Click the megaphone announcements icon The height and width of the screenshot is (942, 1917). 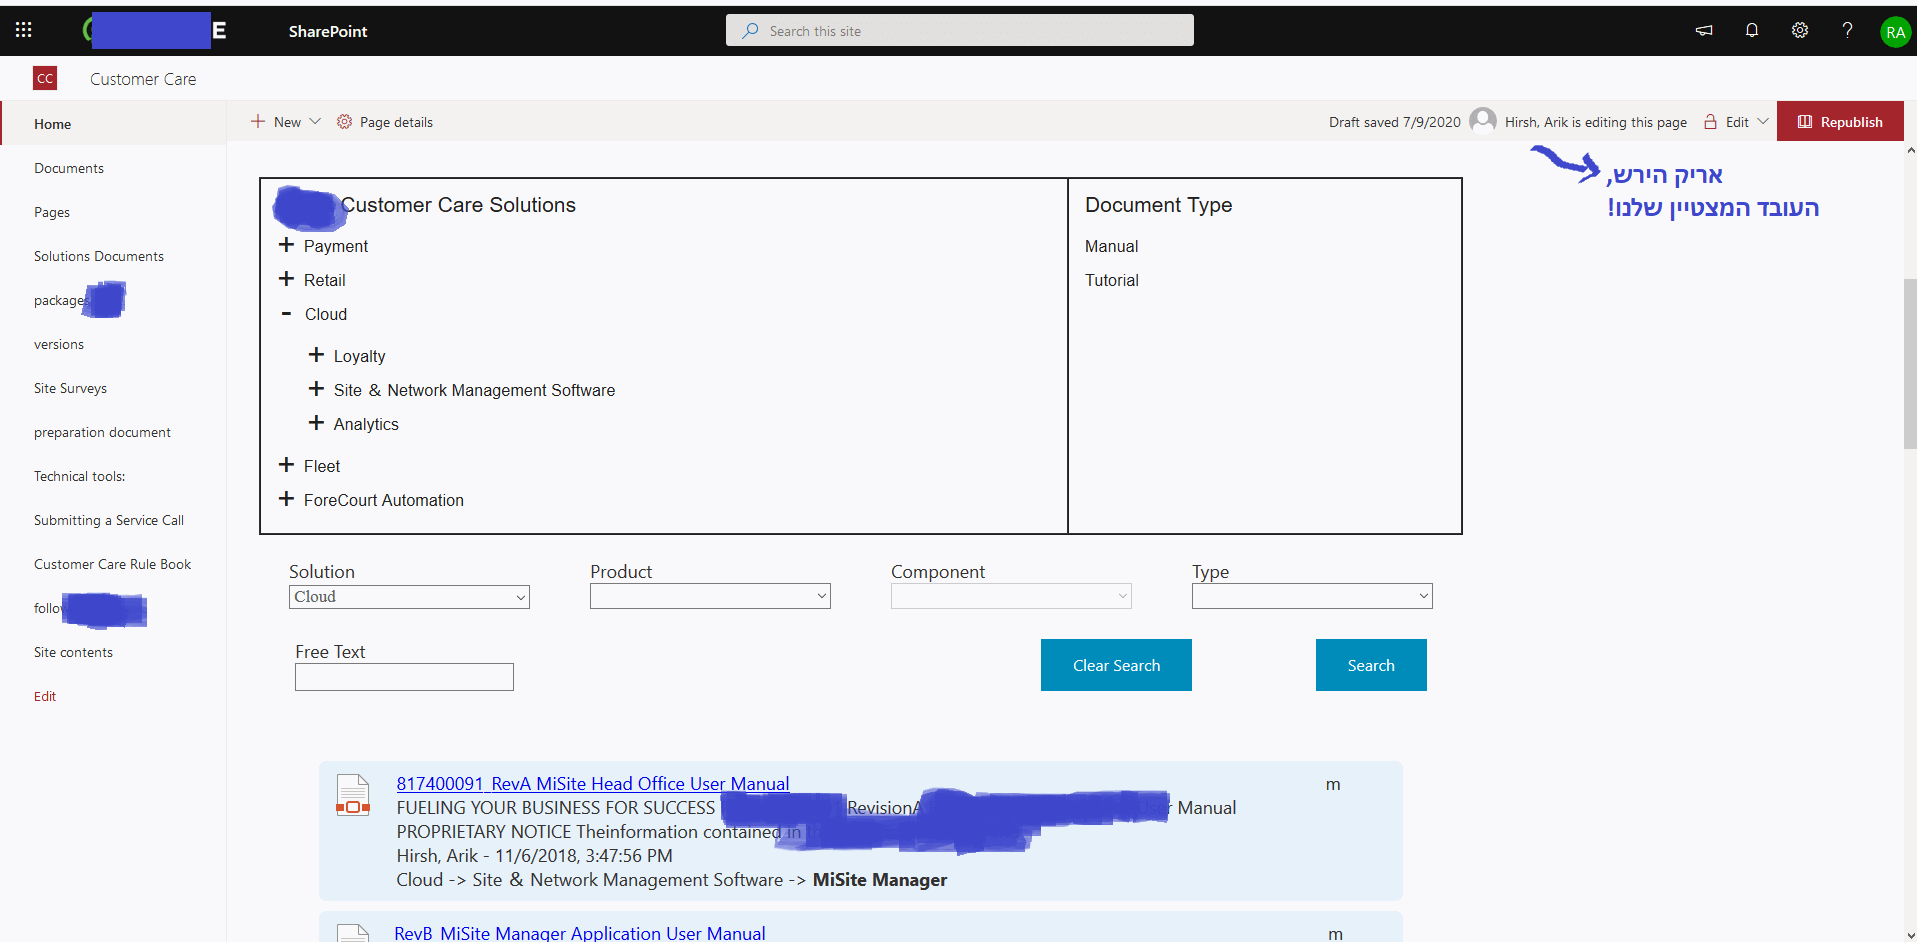[1704, 30]
